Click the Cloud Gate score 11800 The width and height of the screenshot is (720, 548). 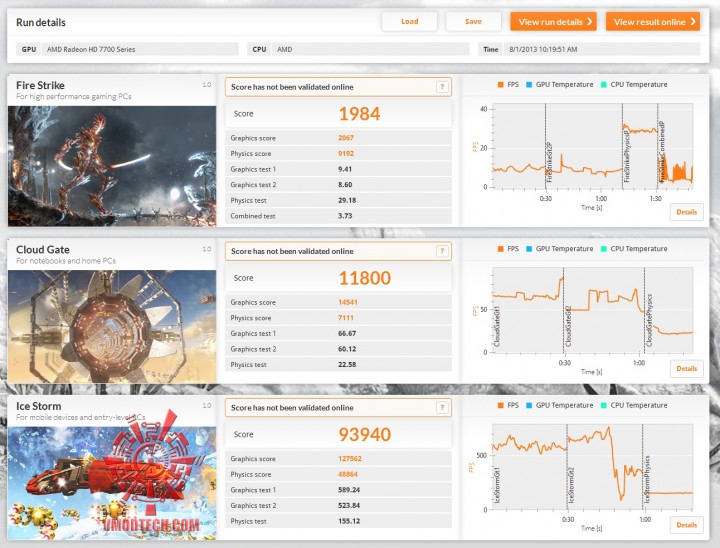tap(365, 278)
